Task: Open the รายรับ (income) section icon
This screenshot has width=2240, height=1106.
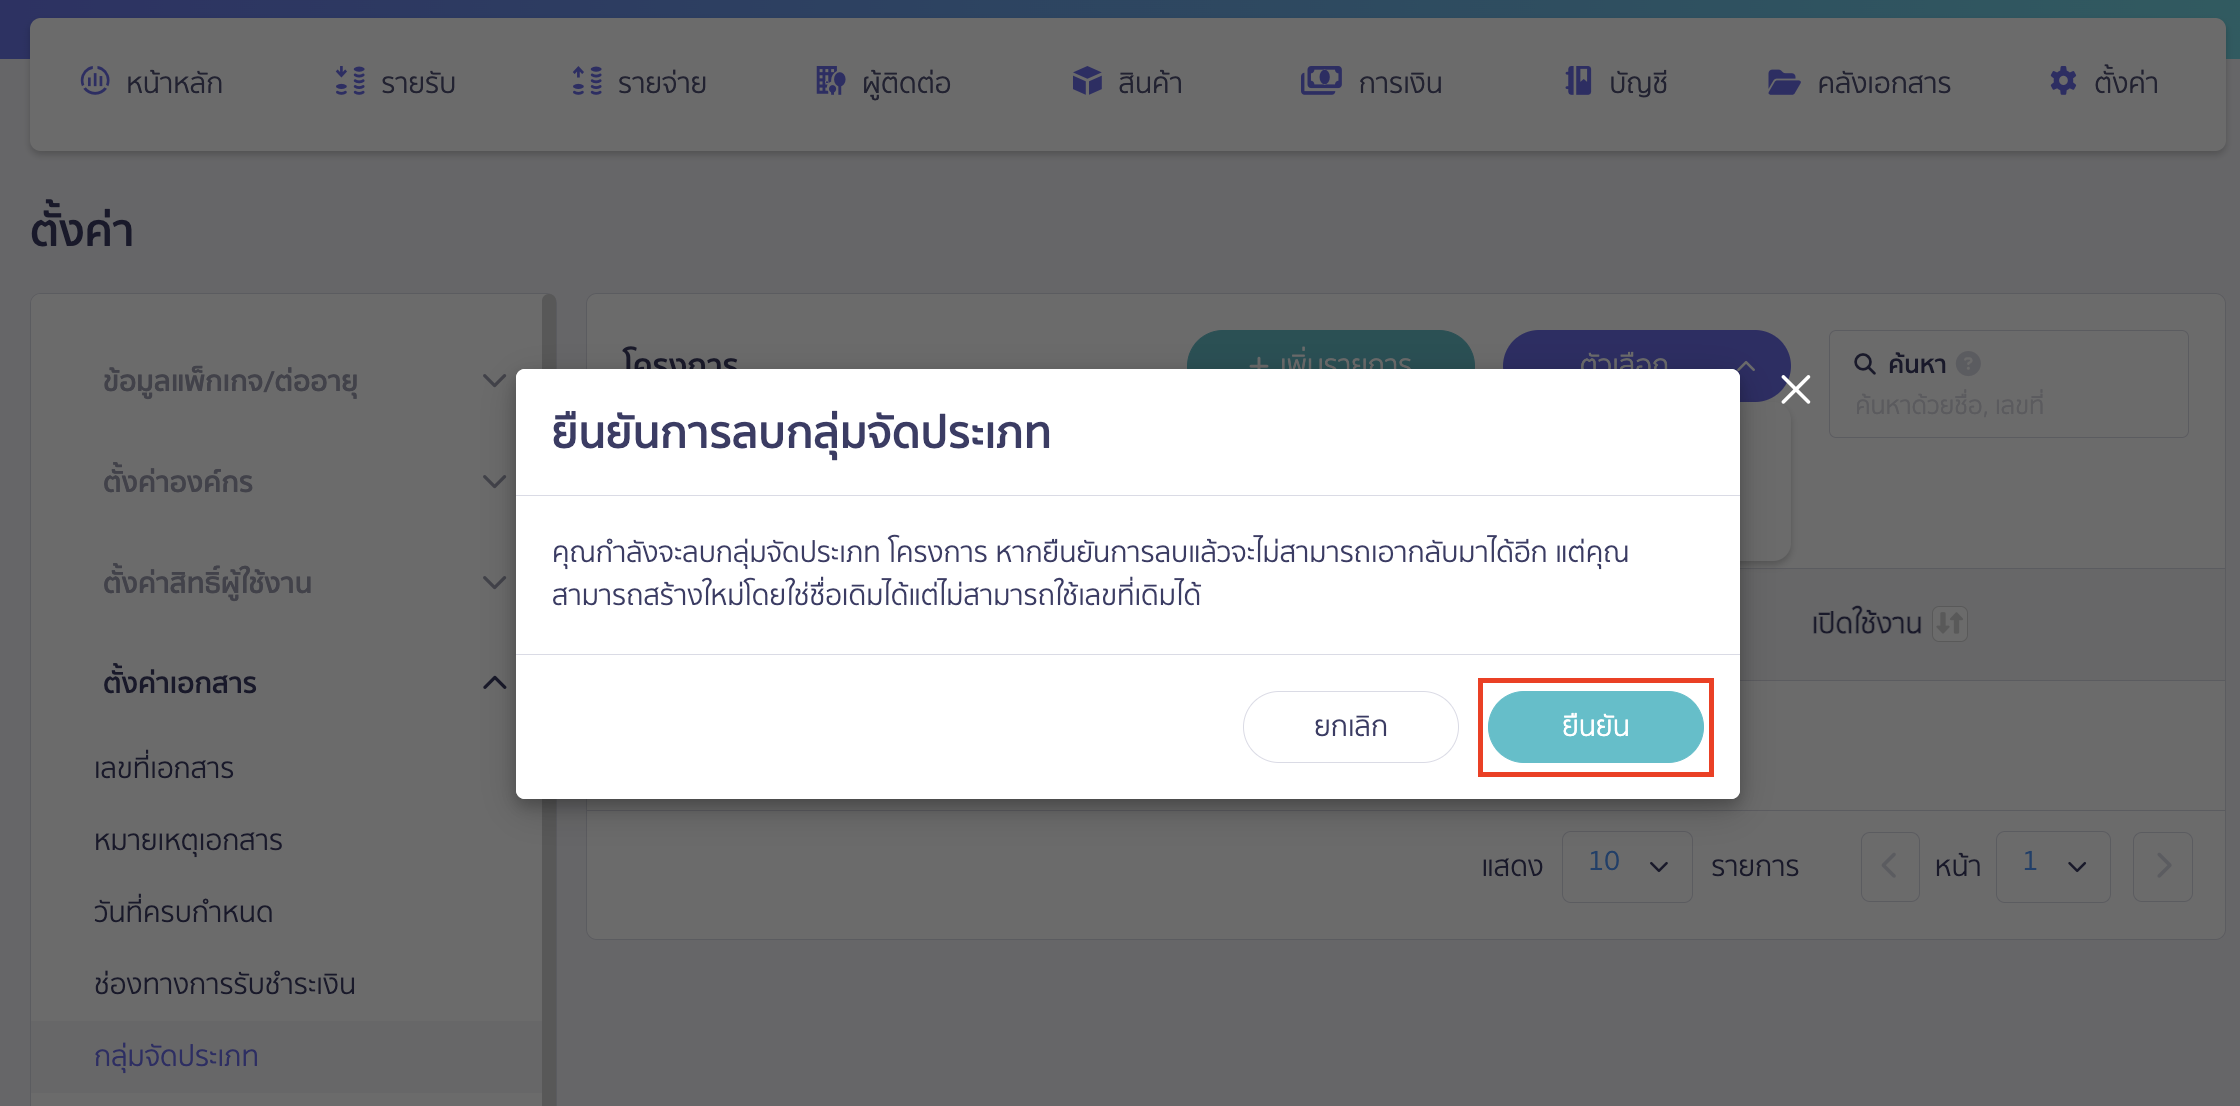Action: click(350, 82)
